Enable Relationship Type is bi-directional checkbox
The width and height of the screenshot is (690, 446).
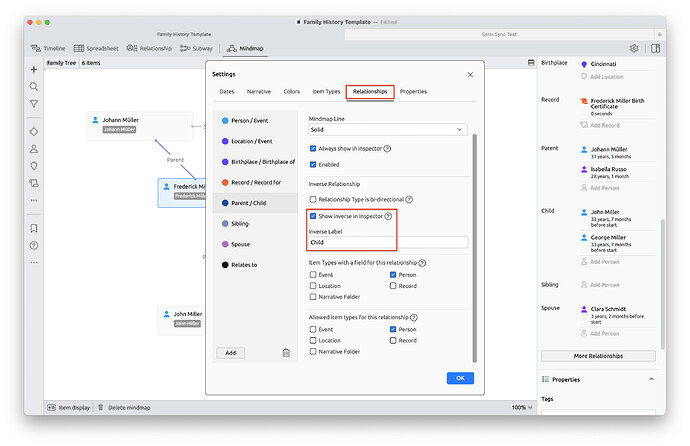pos(313,199)
